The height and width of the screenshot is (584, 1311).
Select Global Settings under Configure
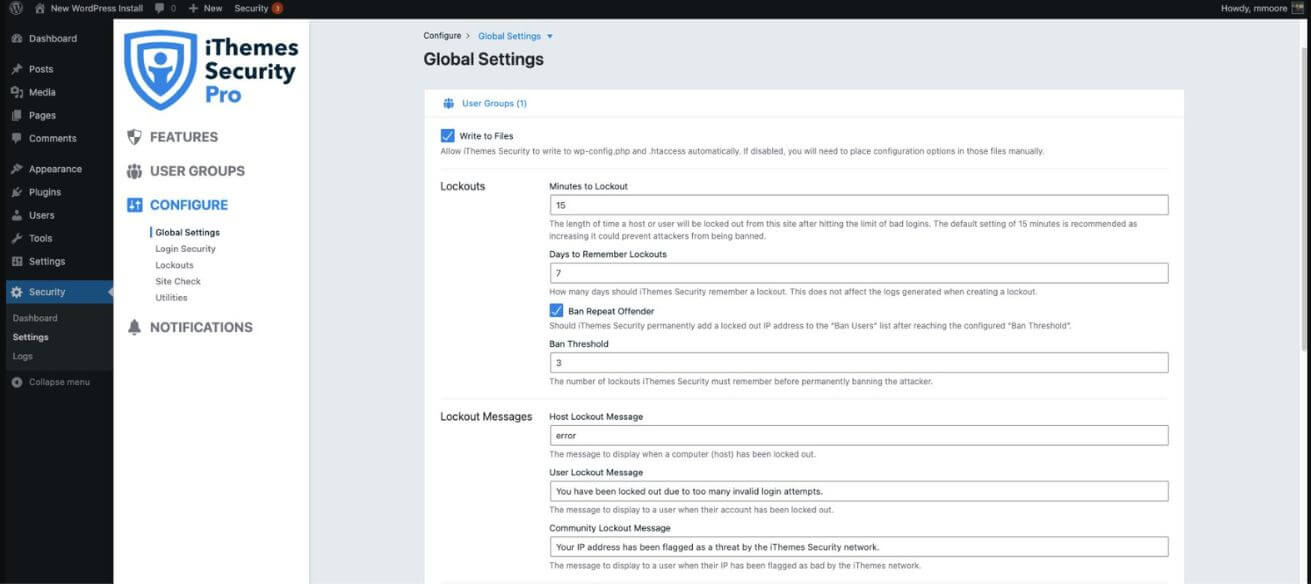click(x=187, y=233)
